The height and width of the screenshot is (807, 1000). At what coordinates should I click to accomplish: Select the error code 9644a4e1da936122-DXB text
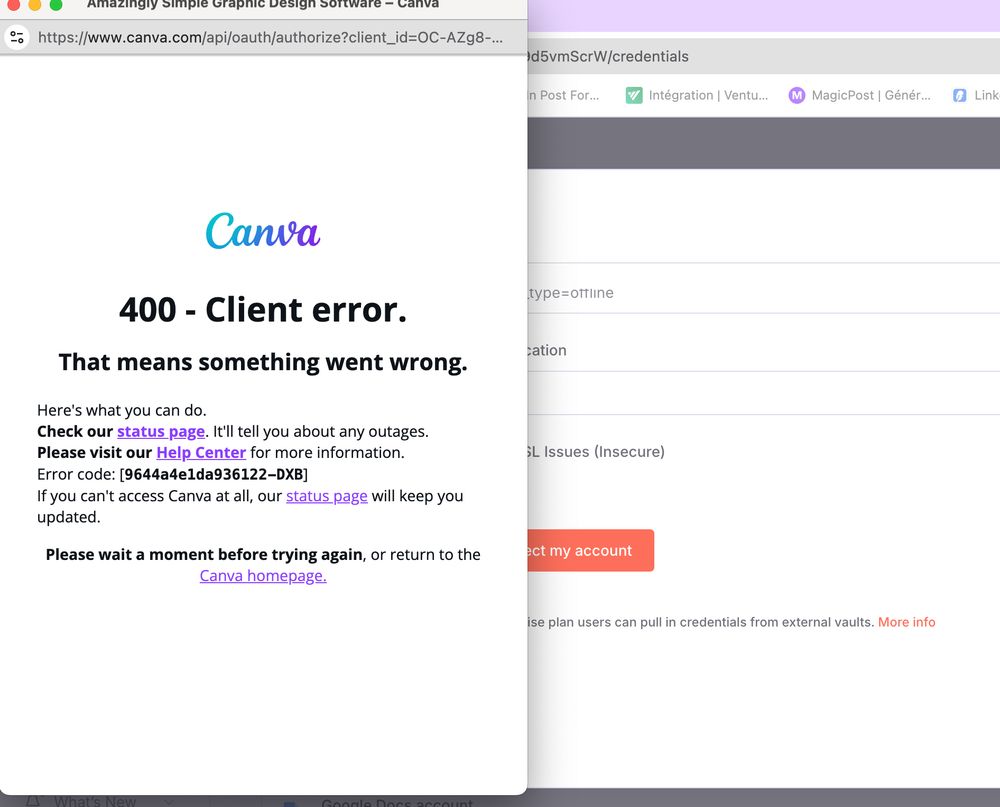pyautogui.click(x=214, y=475)
